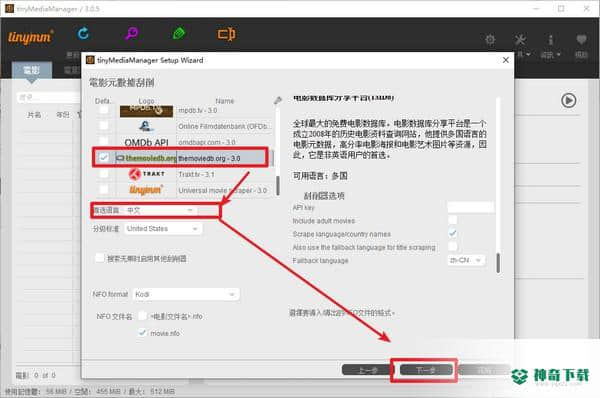Check the default box for omdbapi.com
The height and width of the screenshot is (398, 600).
pyautogui.click(x=103, y=142)
